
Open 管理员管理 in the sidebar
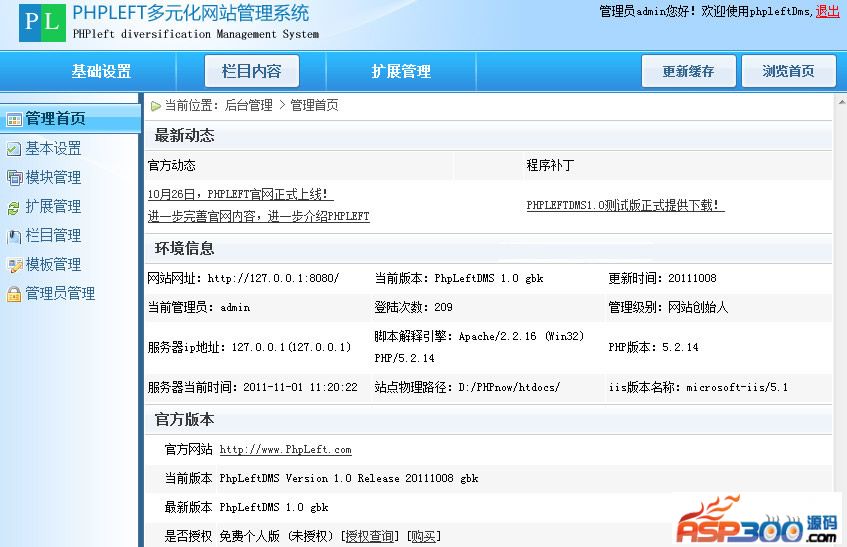coord(60,294)
